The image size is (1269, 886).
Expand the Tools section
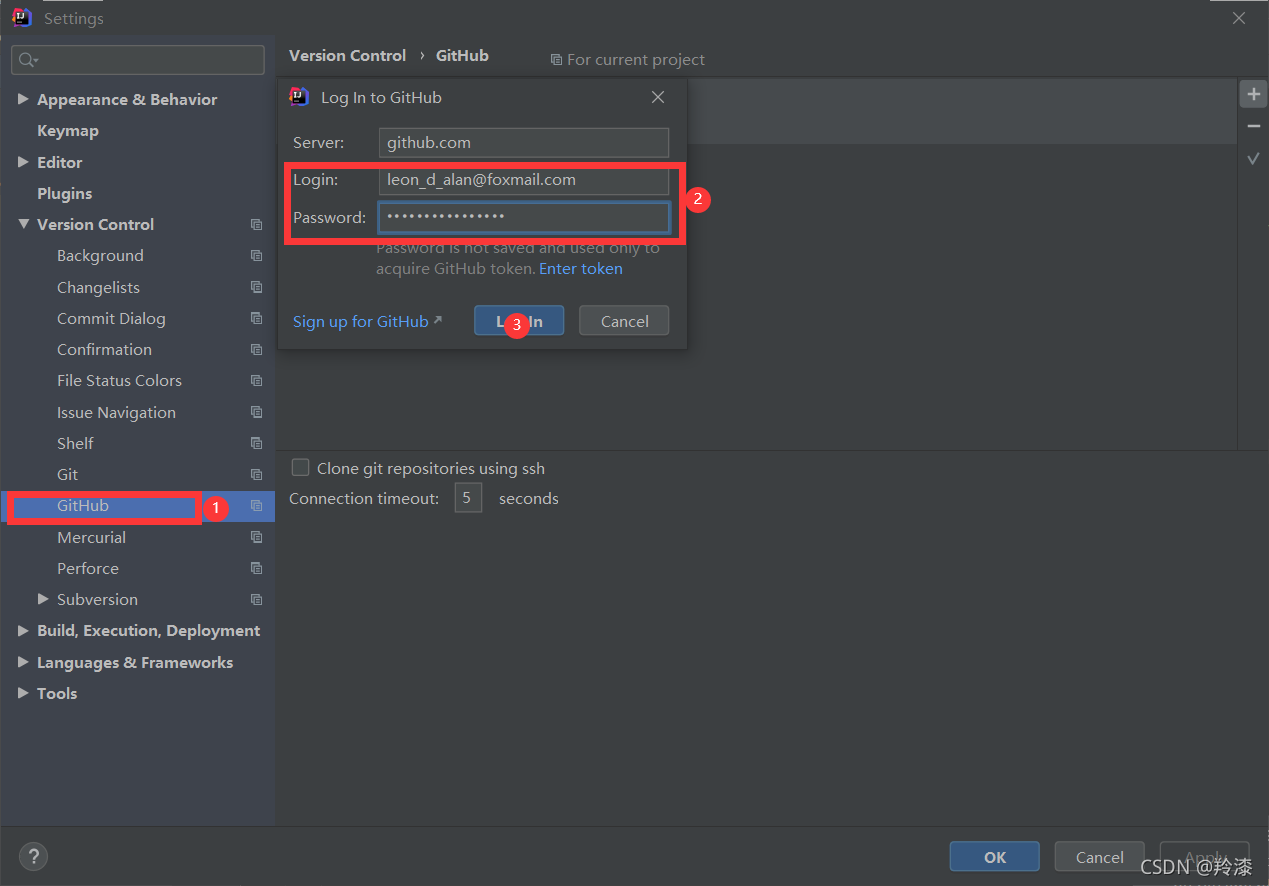[x=23, y=693]
